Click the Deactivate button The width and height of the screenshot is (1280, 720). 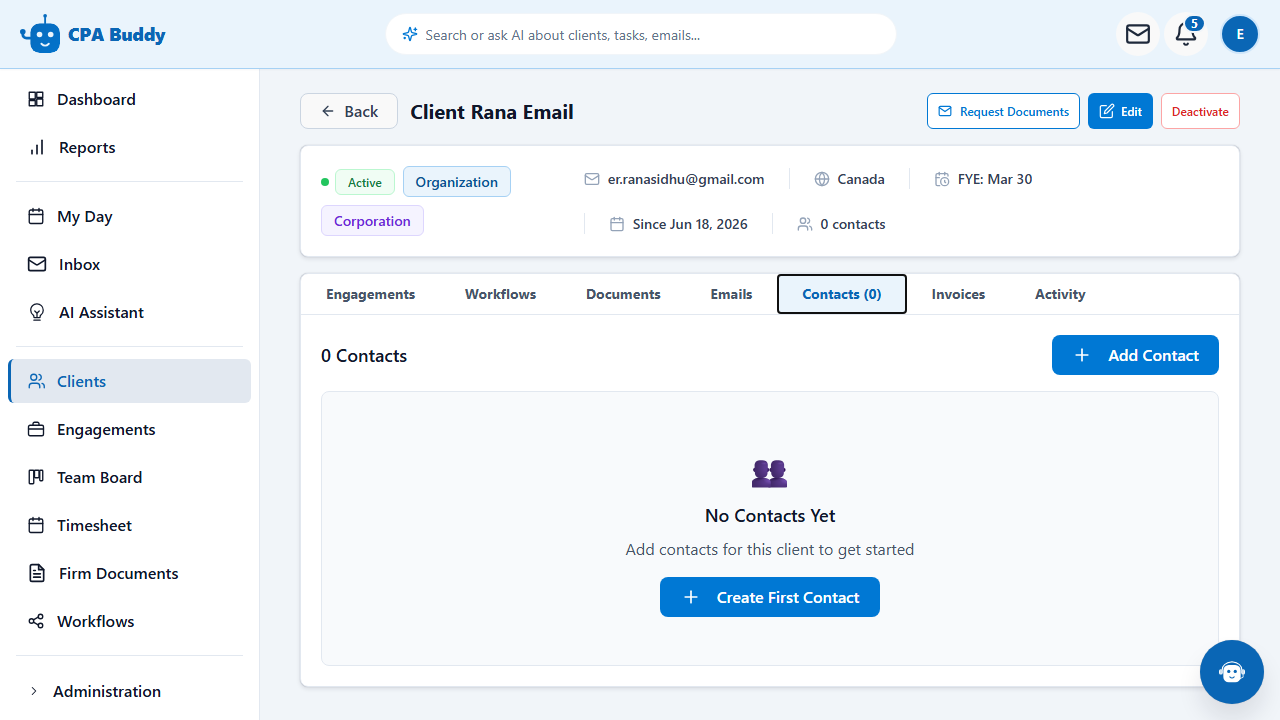(1200, 111)
